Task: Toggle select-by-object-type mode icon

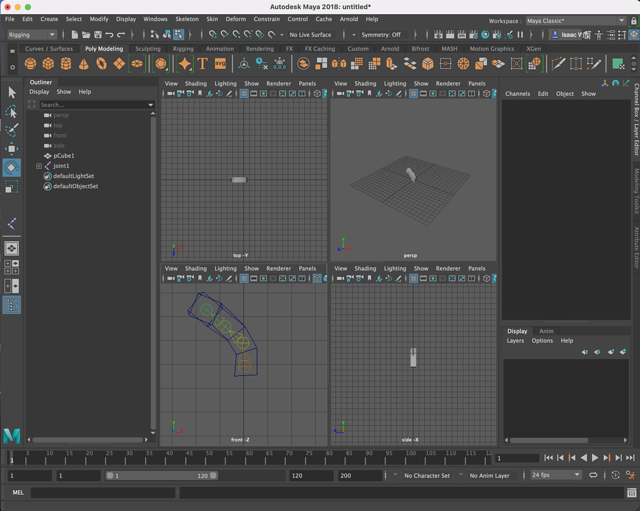Action: click(167, 35)
